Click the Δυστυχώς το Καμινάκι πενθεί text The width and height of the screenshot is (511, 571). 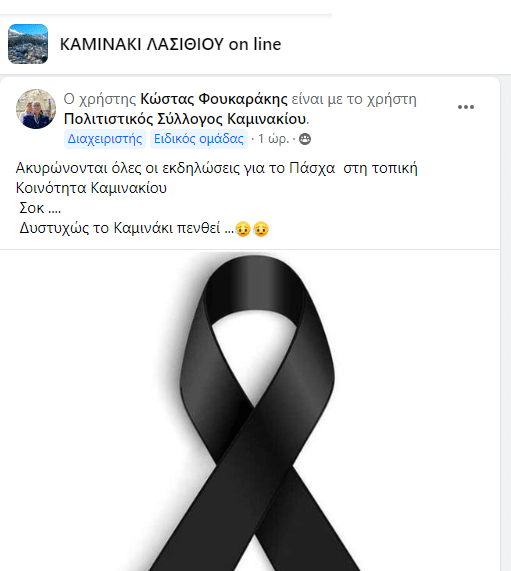click(x=126, y=228)
